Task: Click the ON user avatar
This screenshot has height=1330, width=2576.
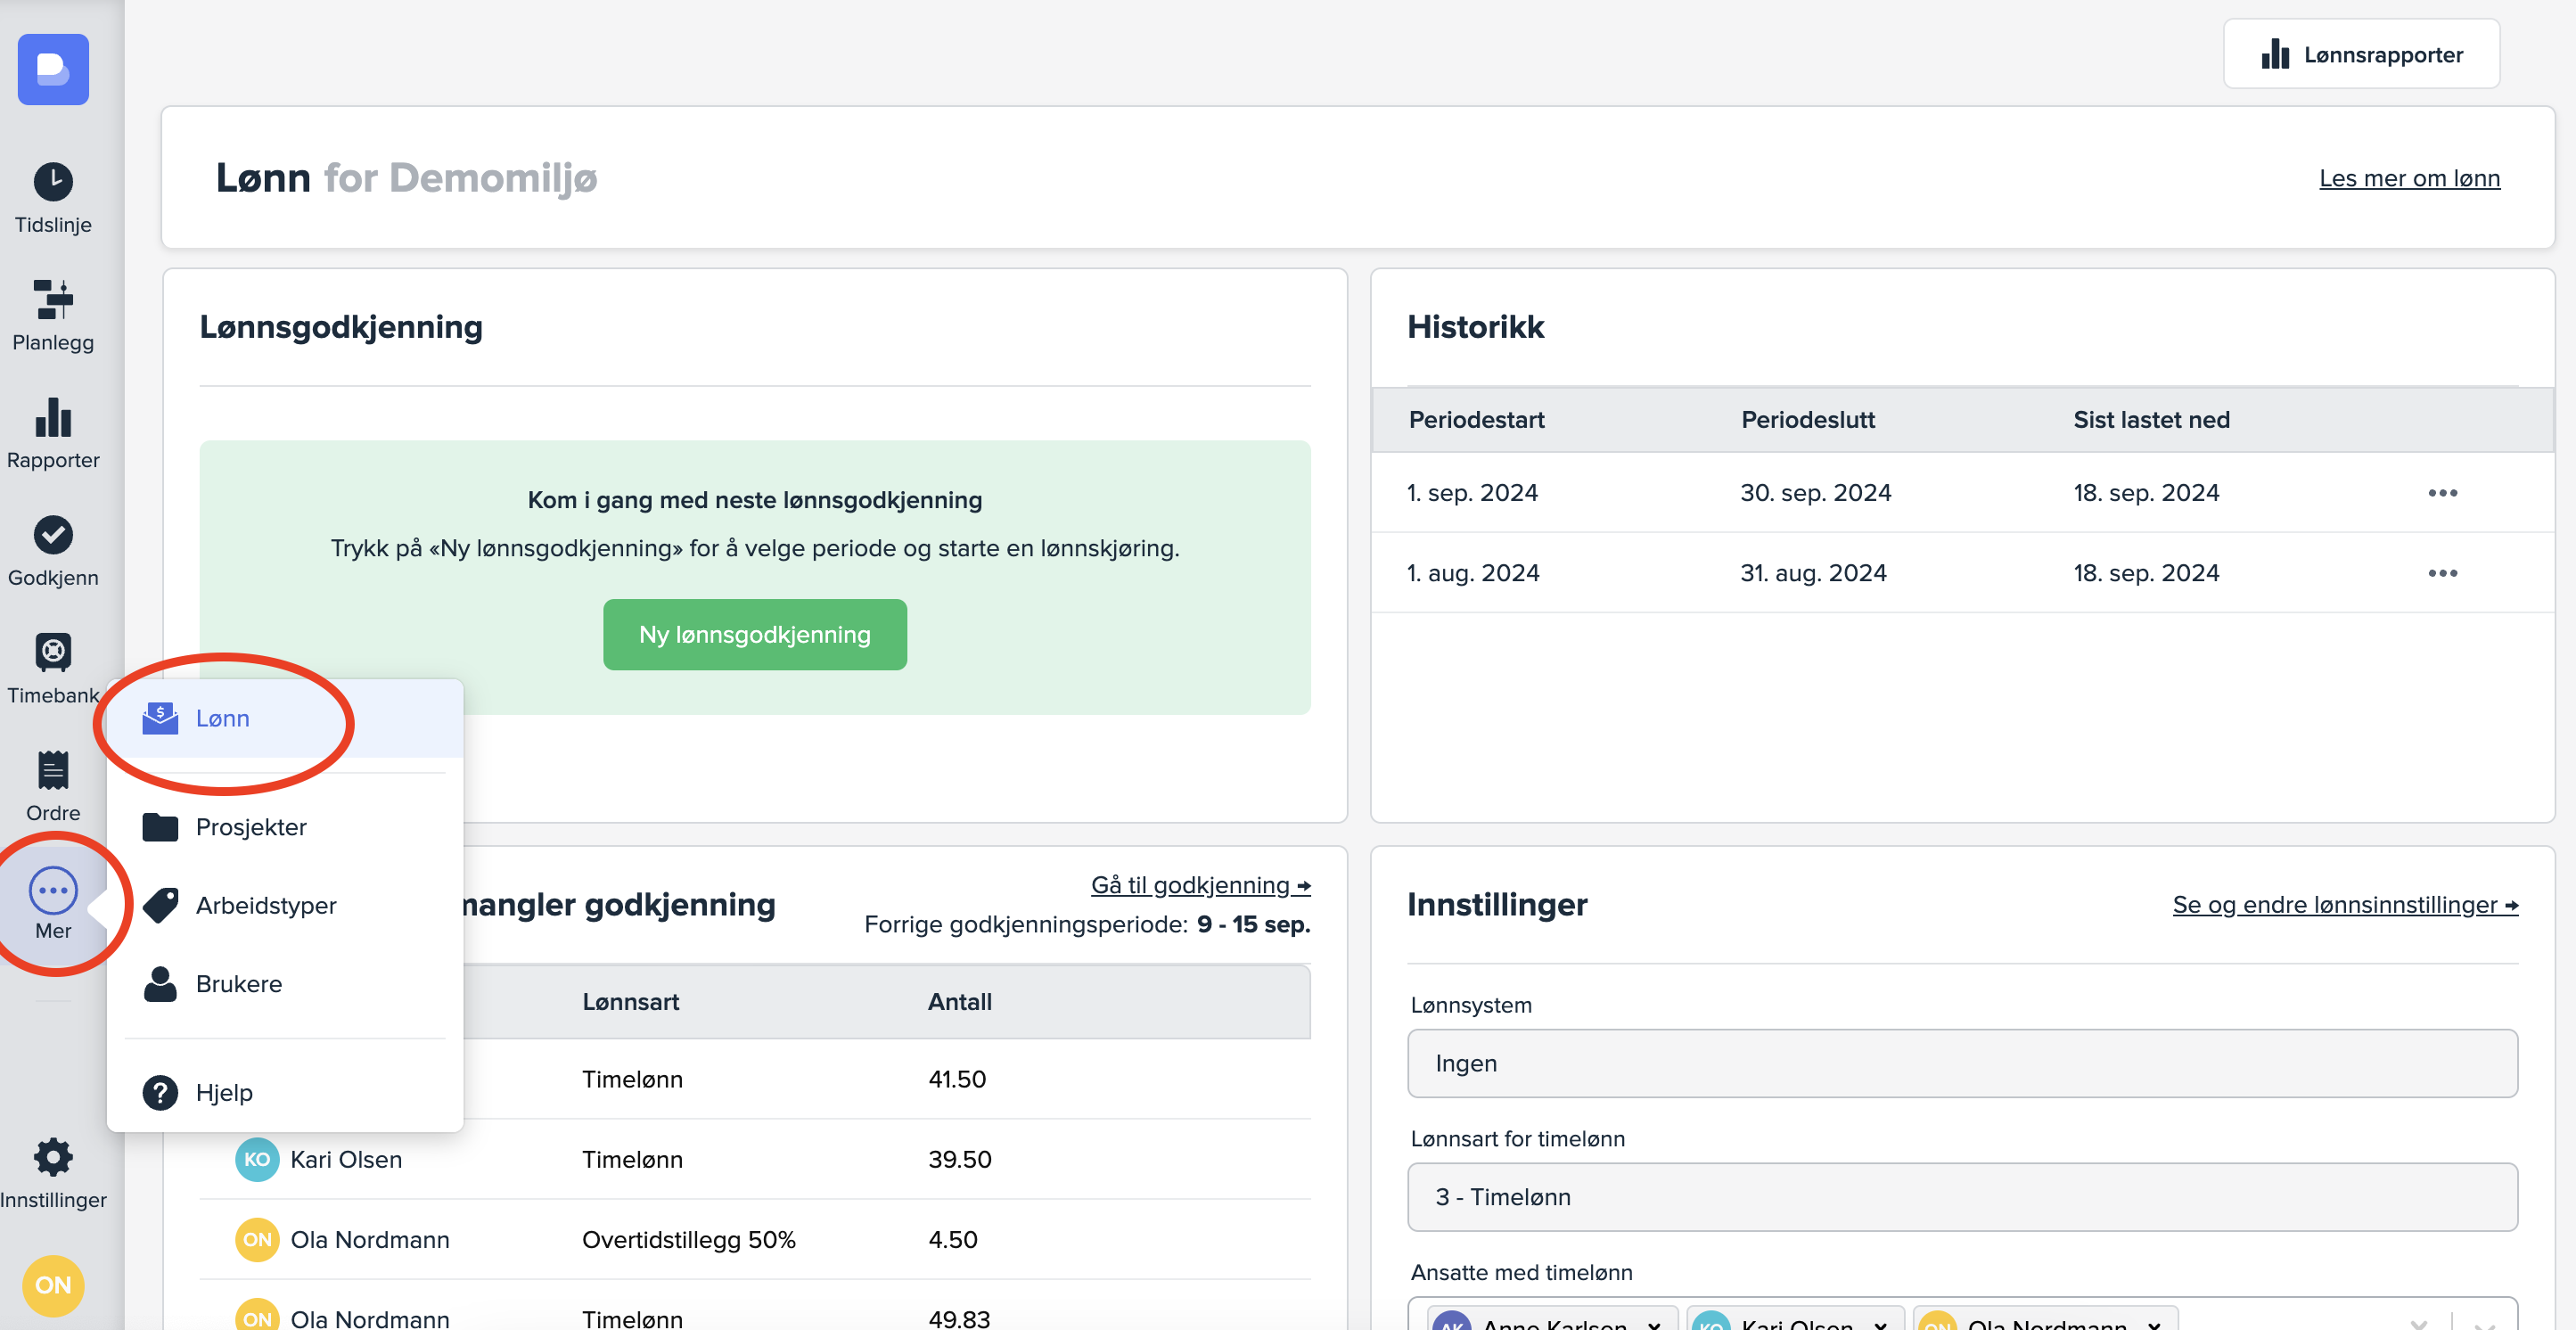Action: 53,1284
